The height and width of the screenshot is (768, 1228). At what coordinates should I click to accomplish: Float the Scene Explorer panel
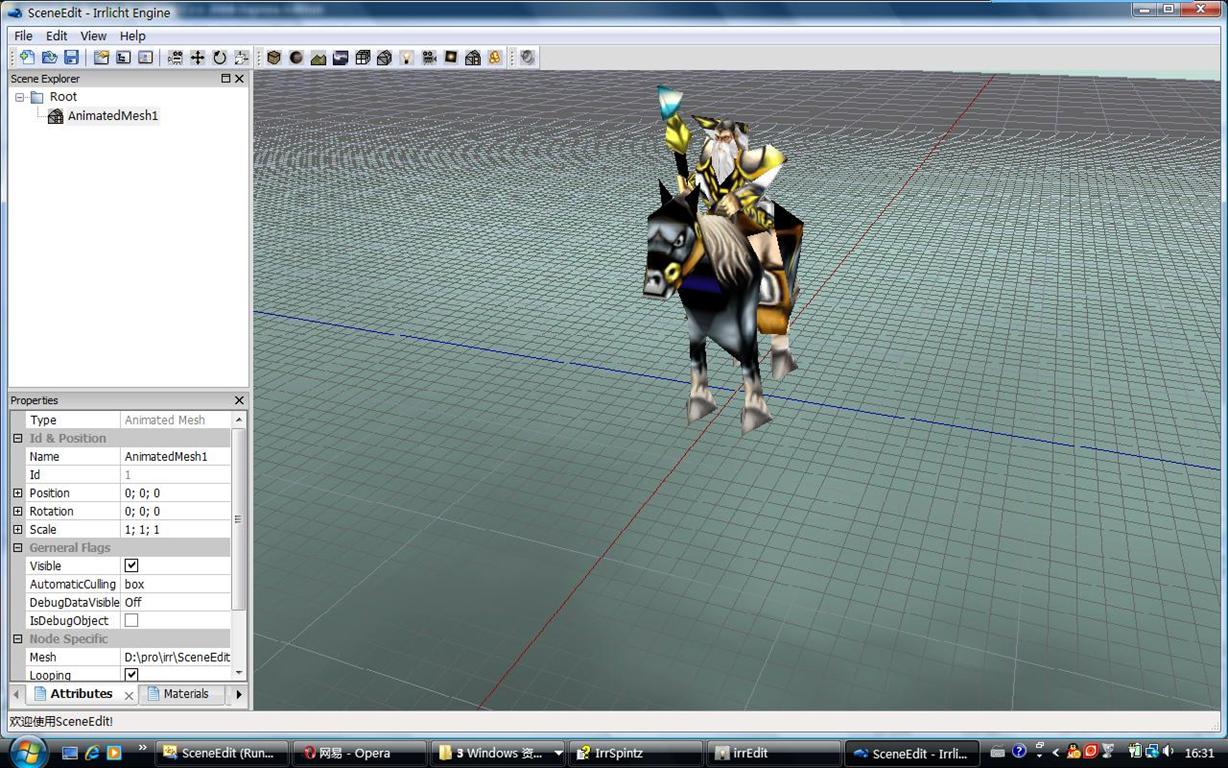click(x=226, y=79)
